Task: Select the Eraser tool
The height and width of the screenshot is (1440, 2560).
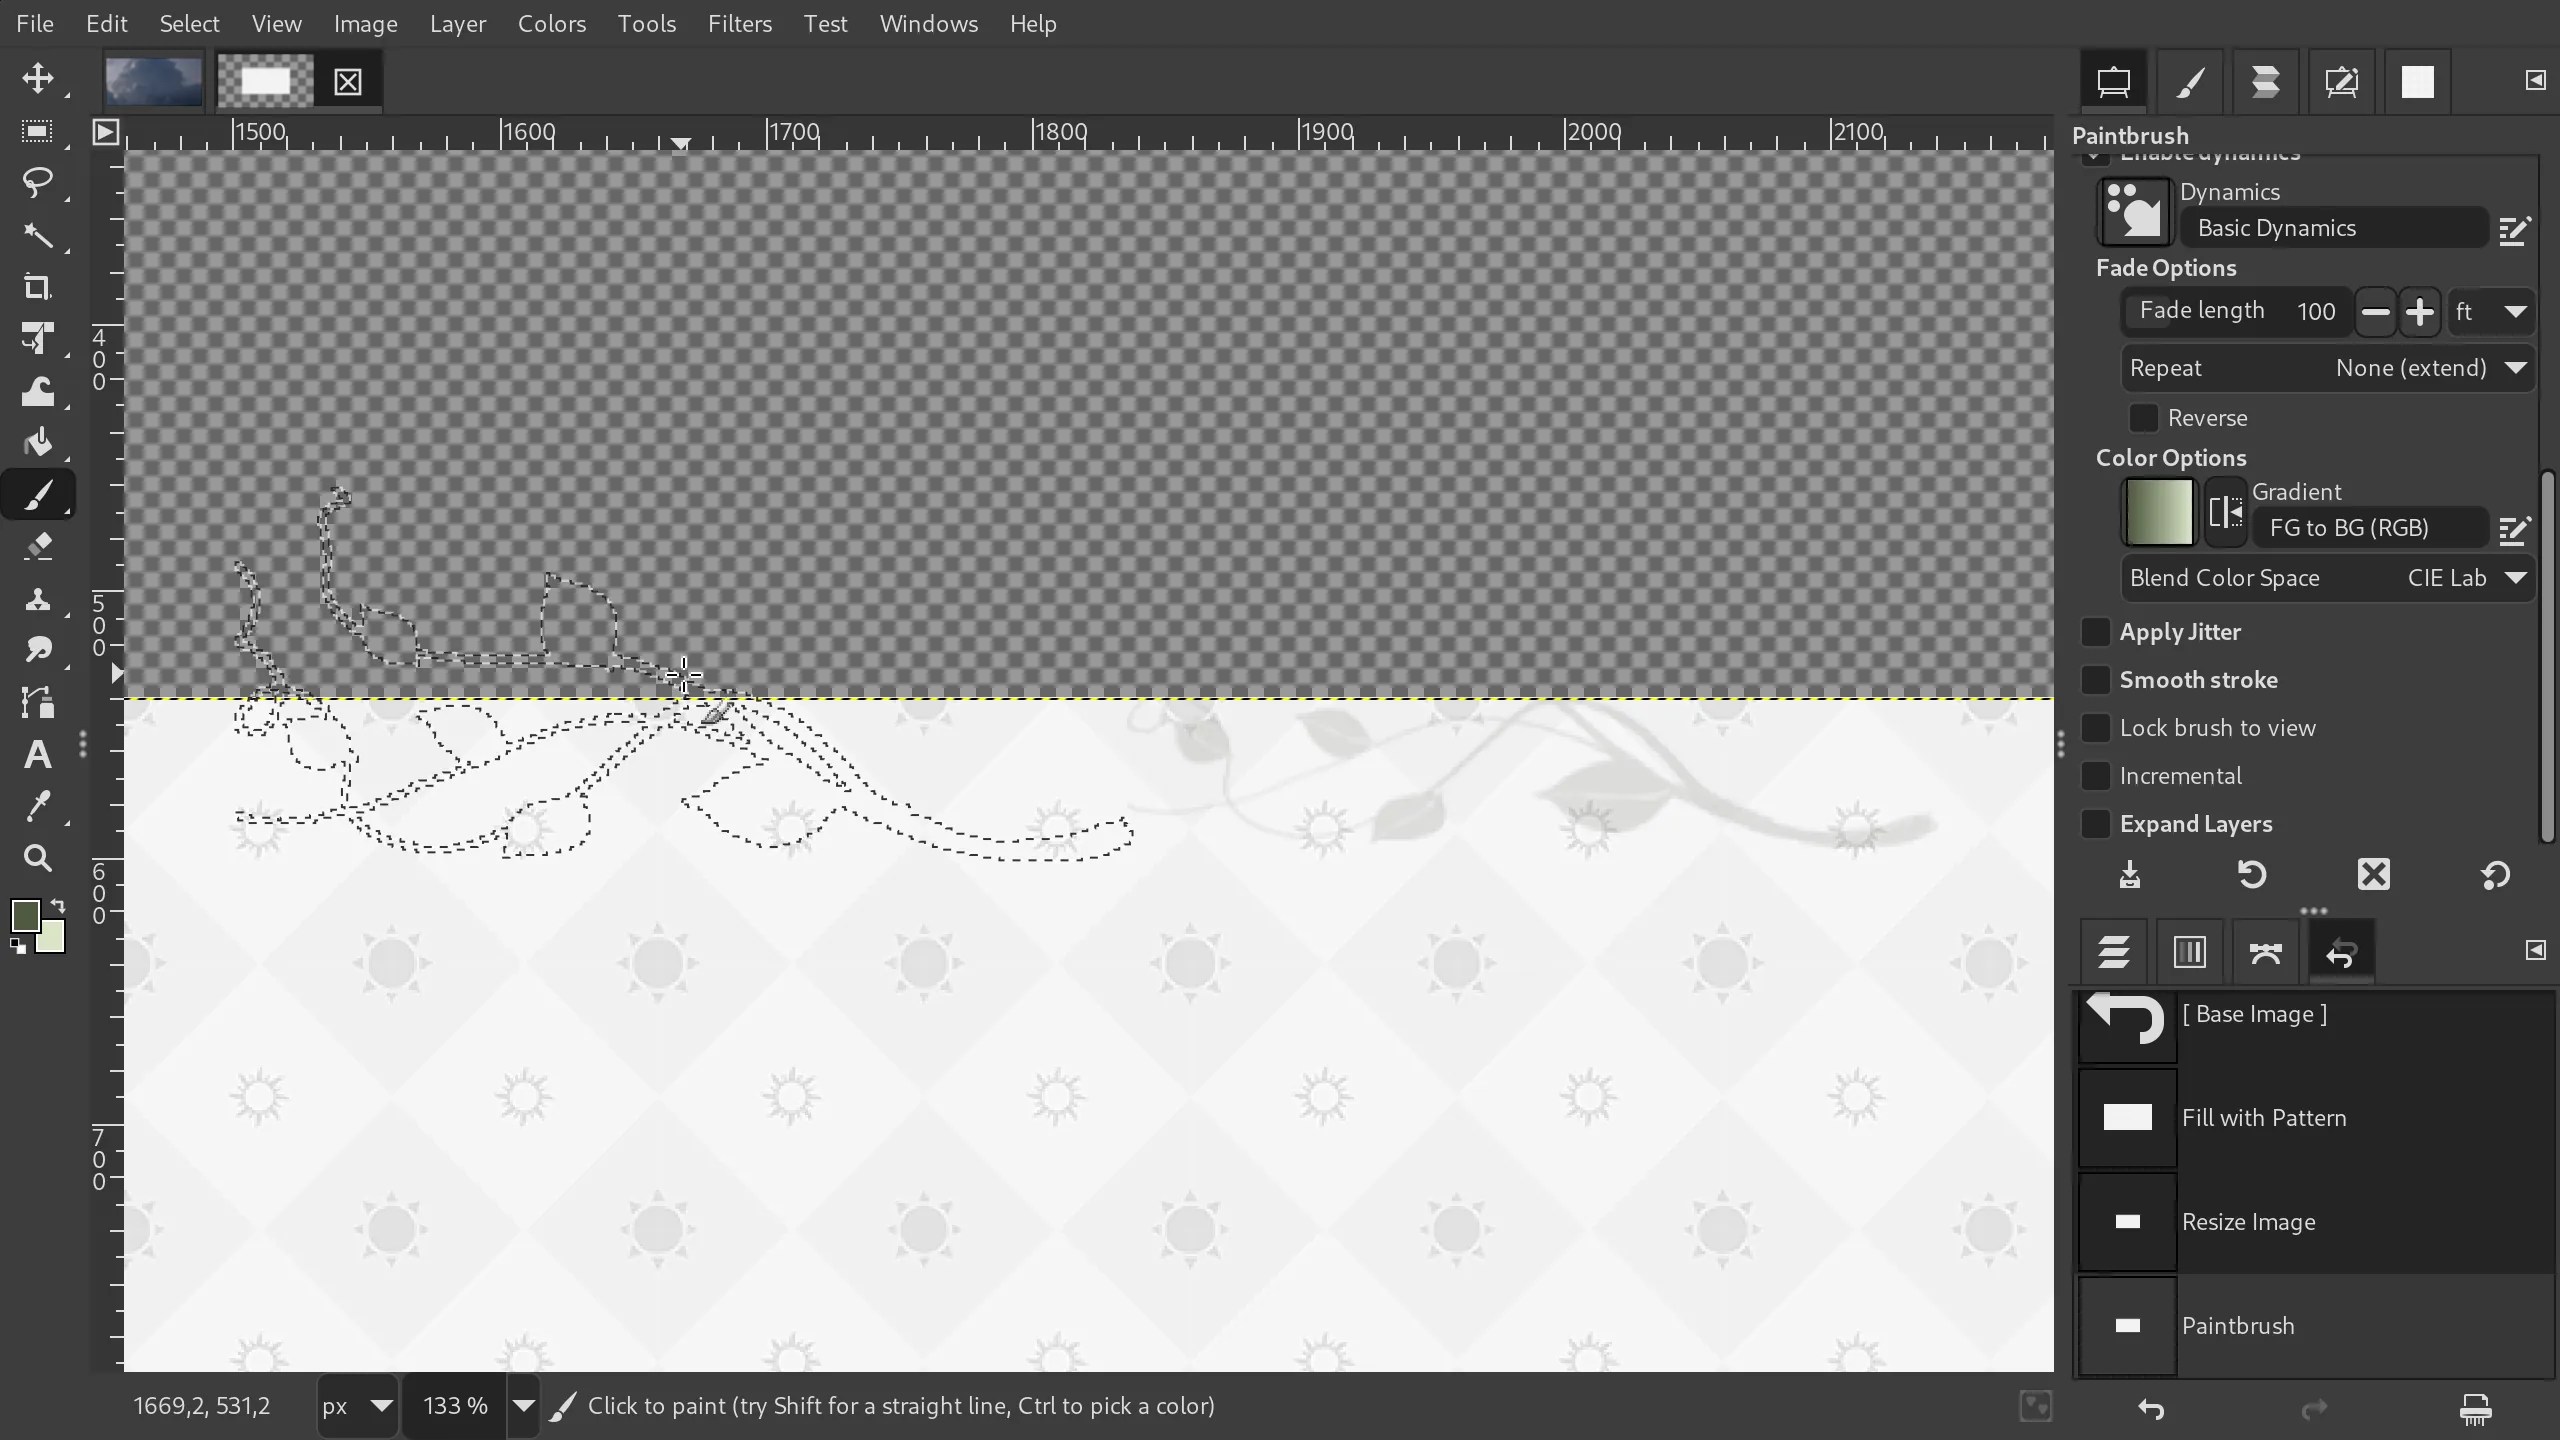Action: point(38,545)
